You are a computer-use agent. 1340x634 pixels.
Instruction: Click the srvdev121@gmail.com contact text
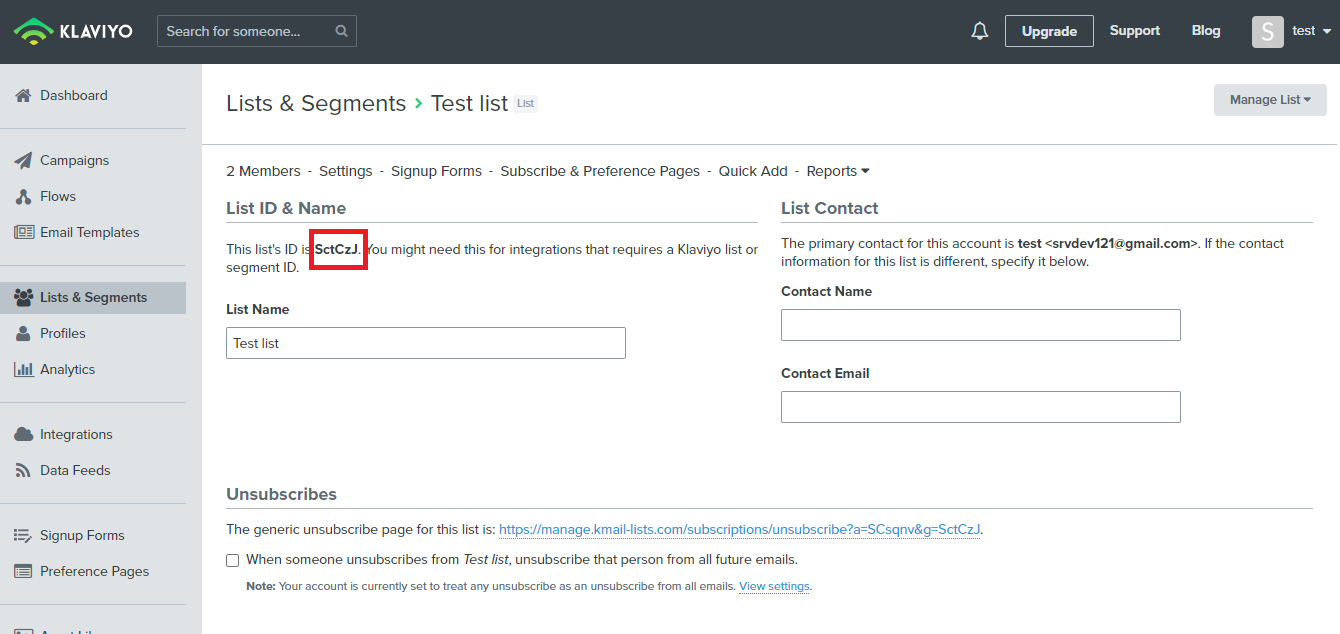[x=1121, y=243]
